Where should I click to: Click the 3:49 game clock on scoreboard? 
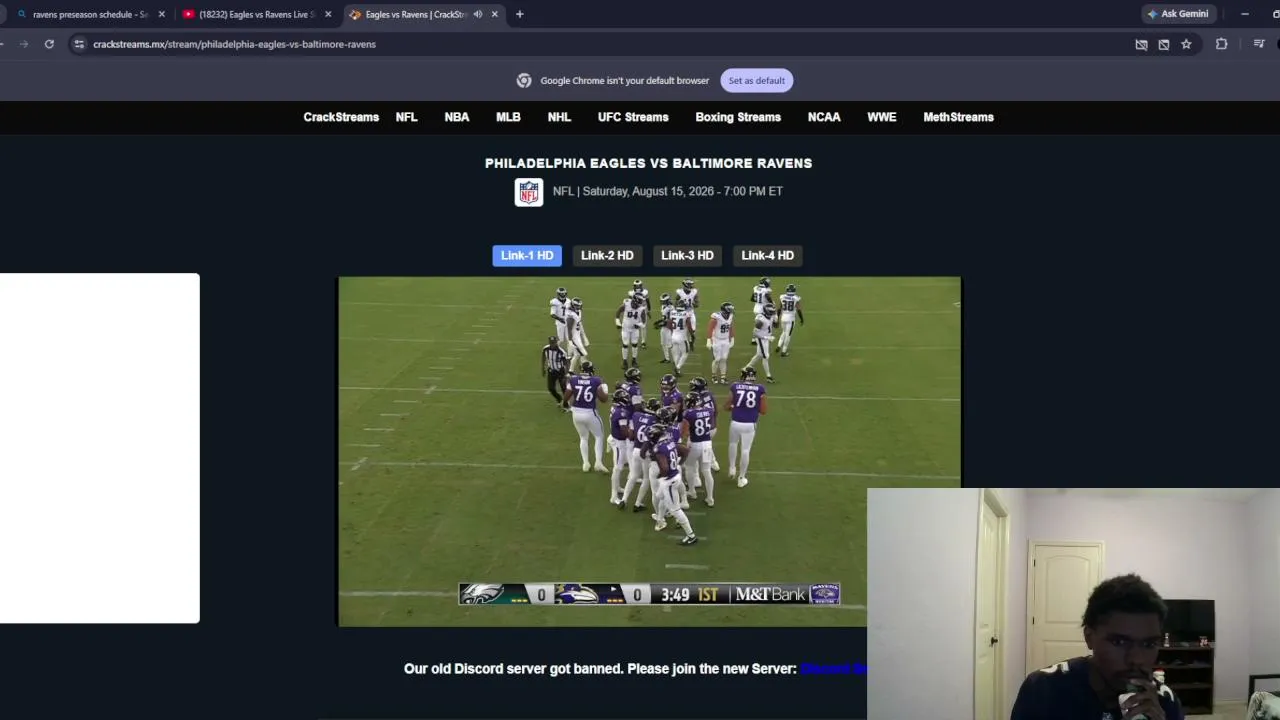coord(675,595)
